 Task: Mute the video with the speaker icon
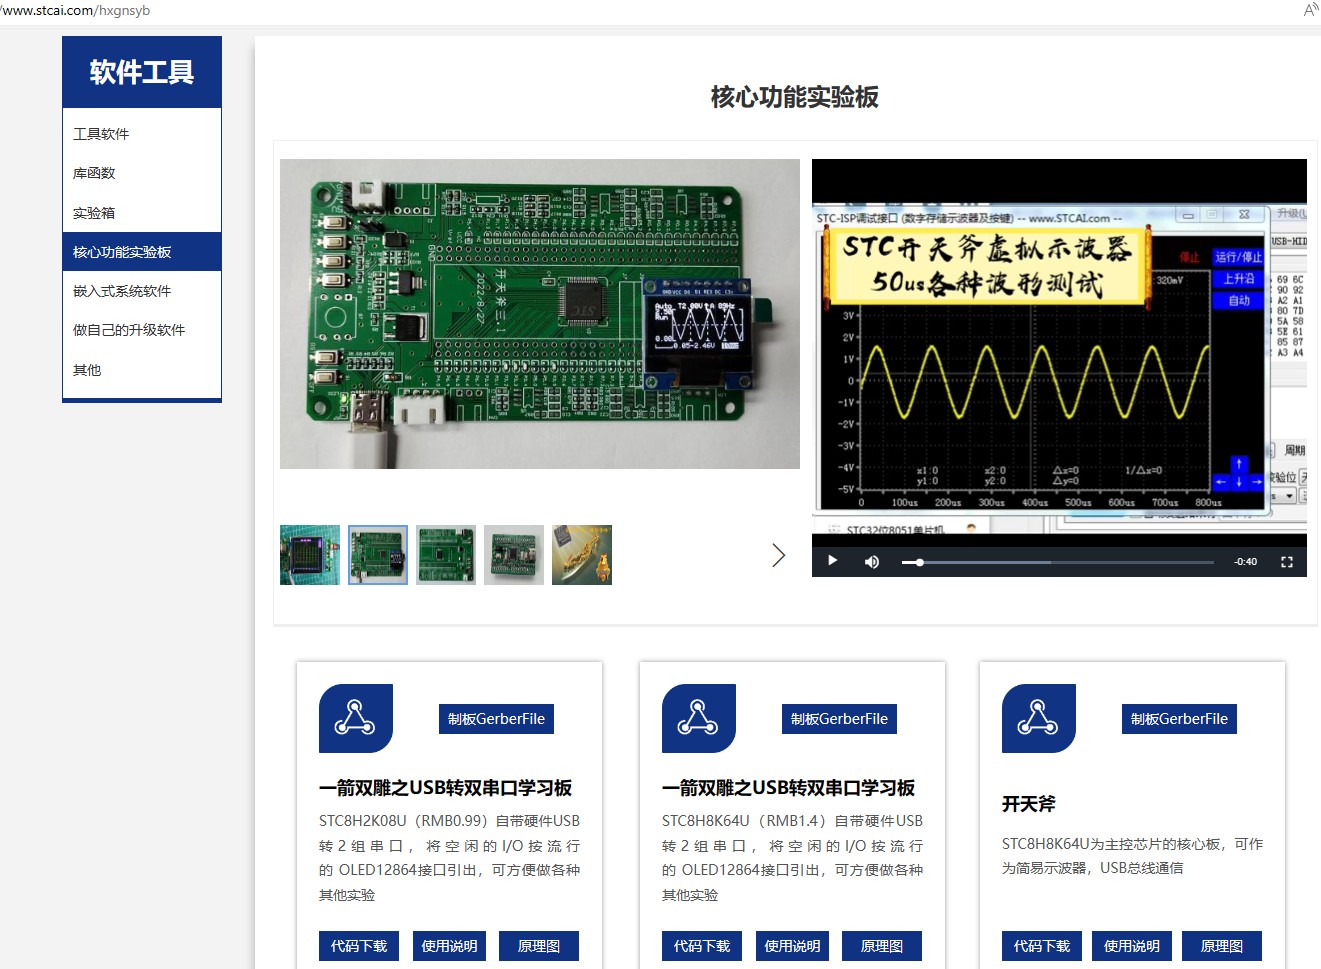point(872,562)
